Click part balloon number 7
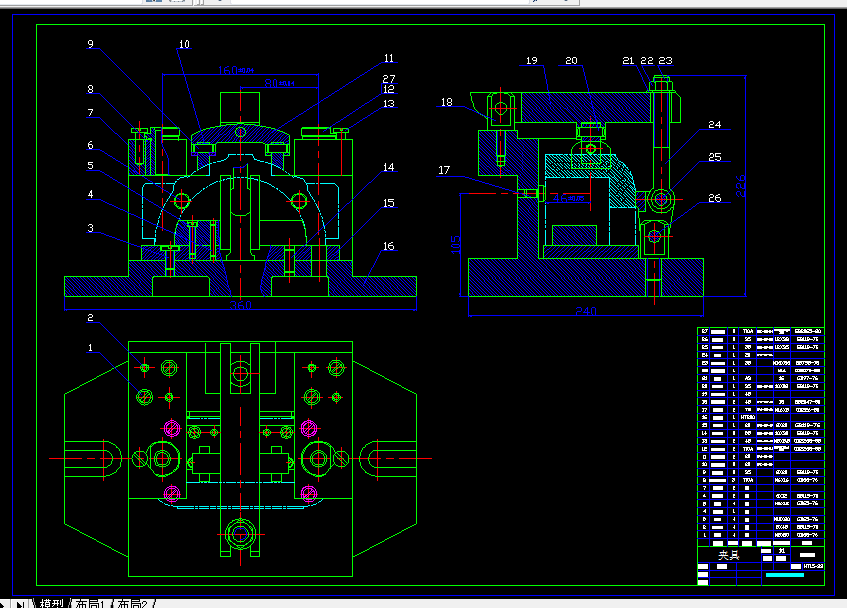 90,112
